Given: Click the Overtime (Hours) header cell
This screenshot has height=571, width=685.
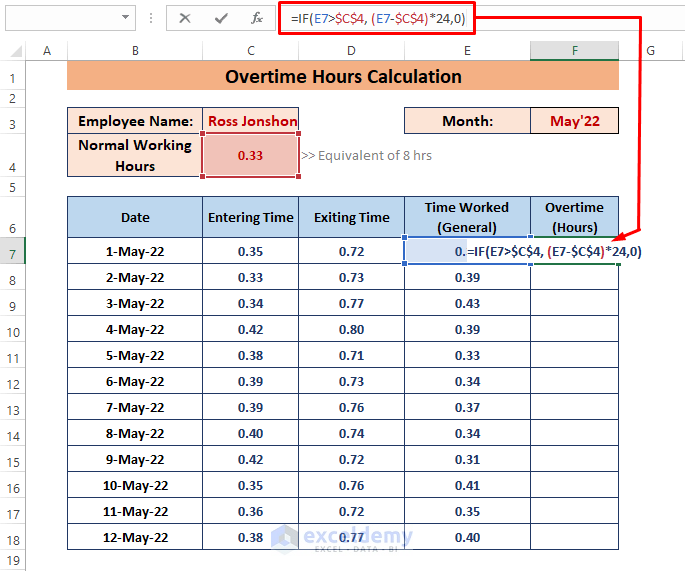Looking at the screenshot, I should click(574, 217).
